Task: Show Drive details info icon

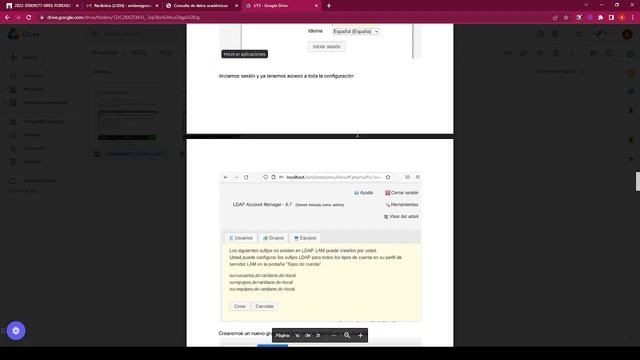Action: pyautogui.click(x=609, y=53)
